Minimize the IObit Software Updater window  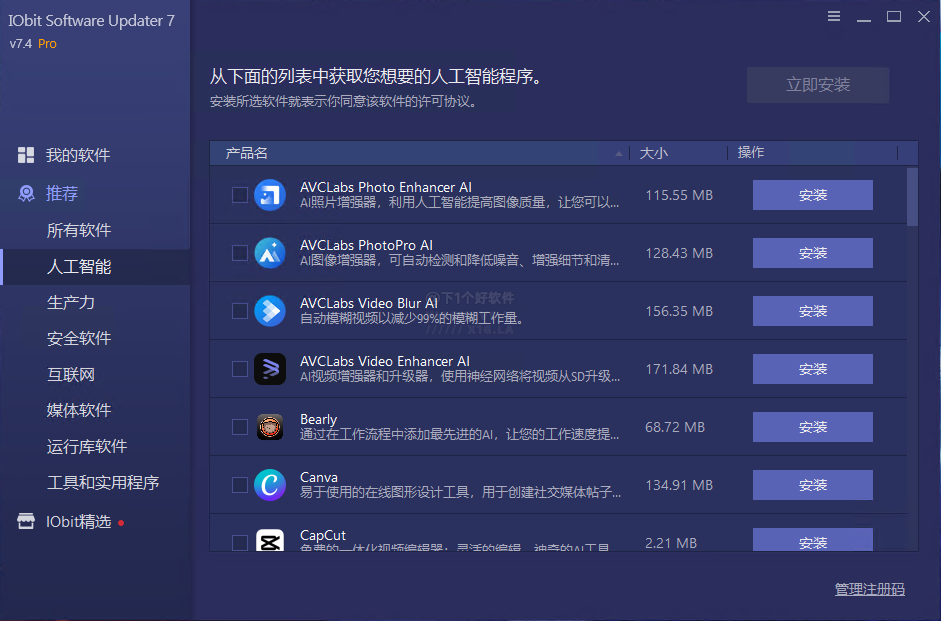tap(864, 20)
